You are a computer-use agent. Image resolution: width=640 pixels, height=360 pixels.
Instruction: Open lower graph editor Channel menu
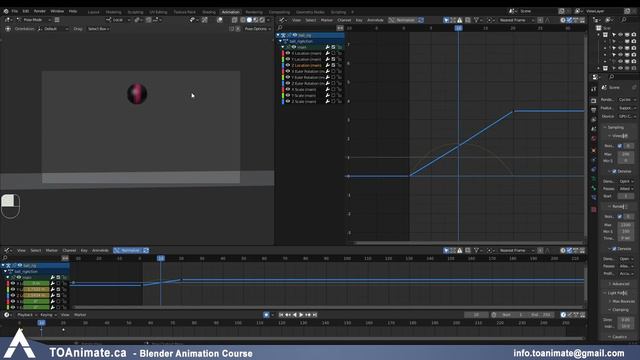69,251
